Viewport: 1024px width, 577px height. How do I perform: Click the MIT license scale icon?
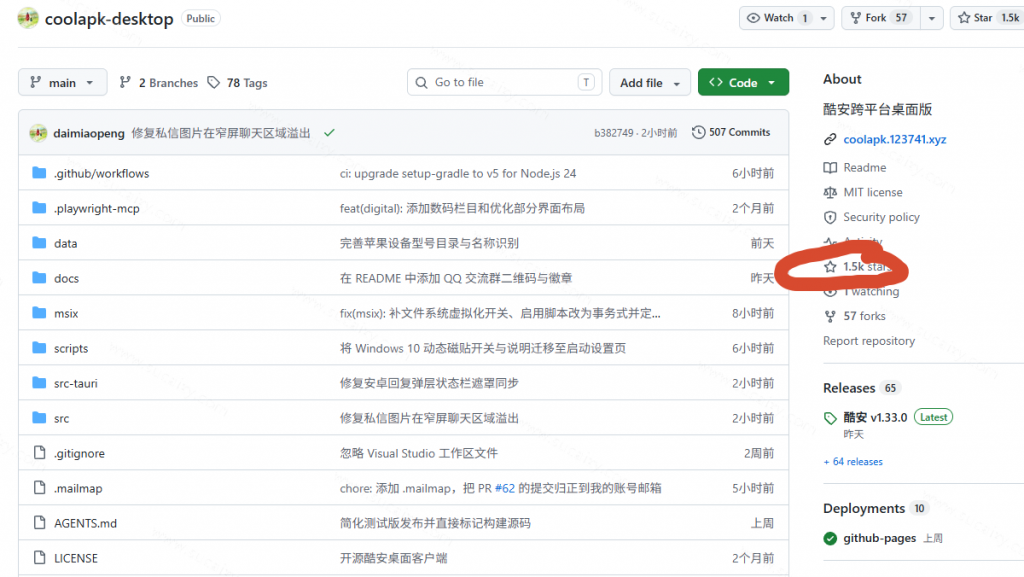pos(830,193)
